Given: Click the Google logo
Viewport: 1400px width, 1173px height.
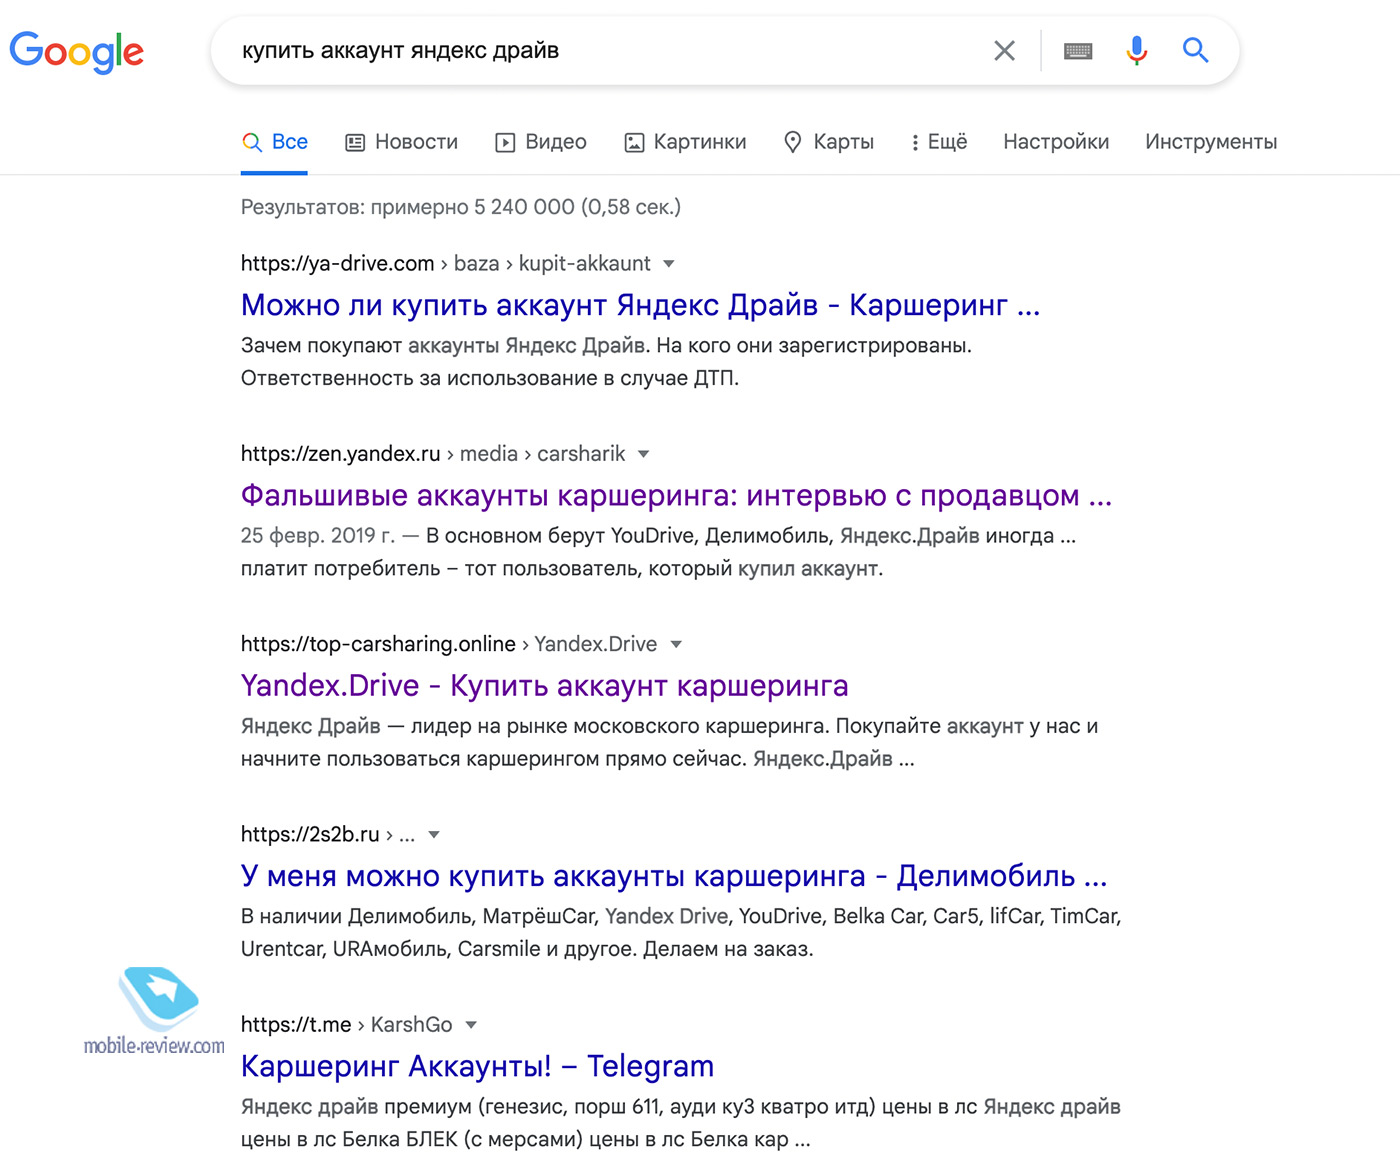Looking at the screenshot, I should pyautogui.click(x=77, y=51).
